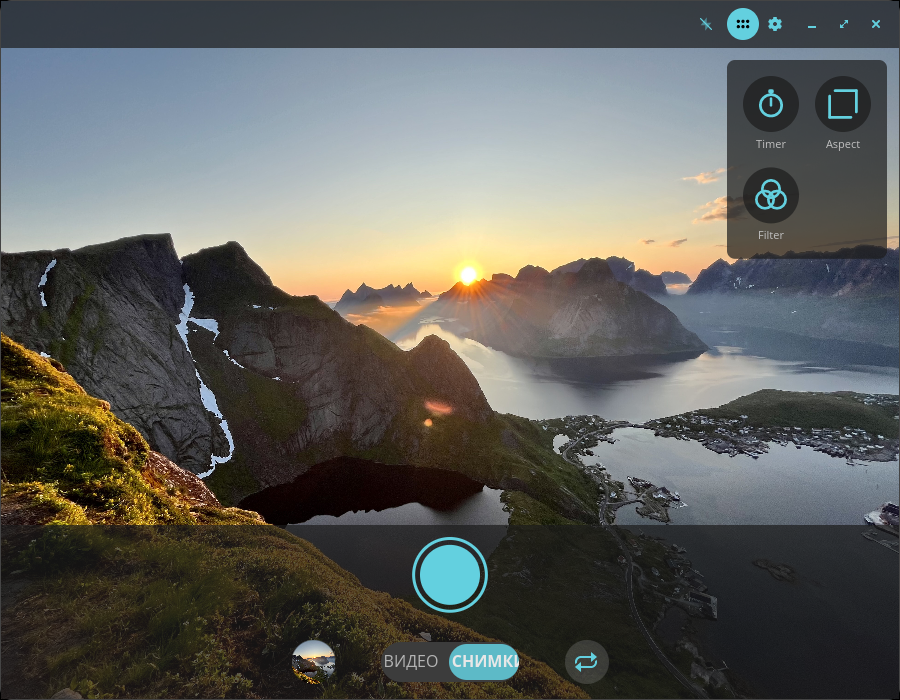The image size is (900, 700).
Task: Click the "Aspect" text label
Action: tap(843, 145)
